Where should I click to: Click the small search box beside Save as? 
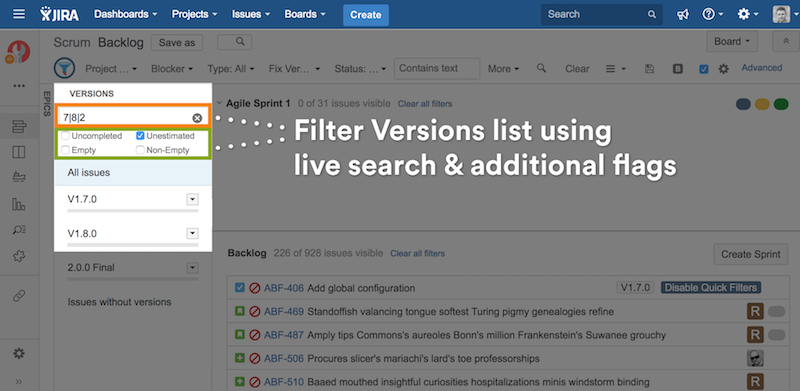(234, 42)
